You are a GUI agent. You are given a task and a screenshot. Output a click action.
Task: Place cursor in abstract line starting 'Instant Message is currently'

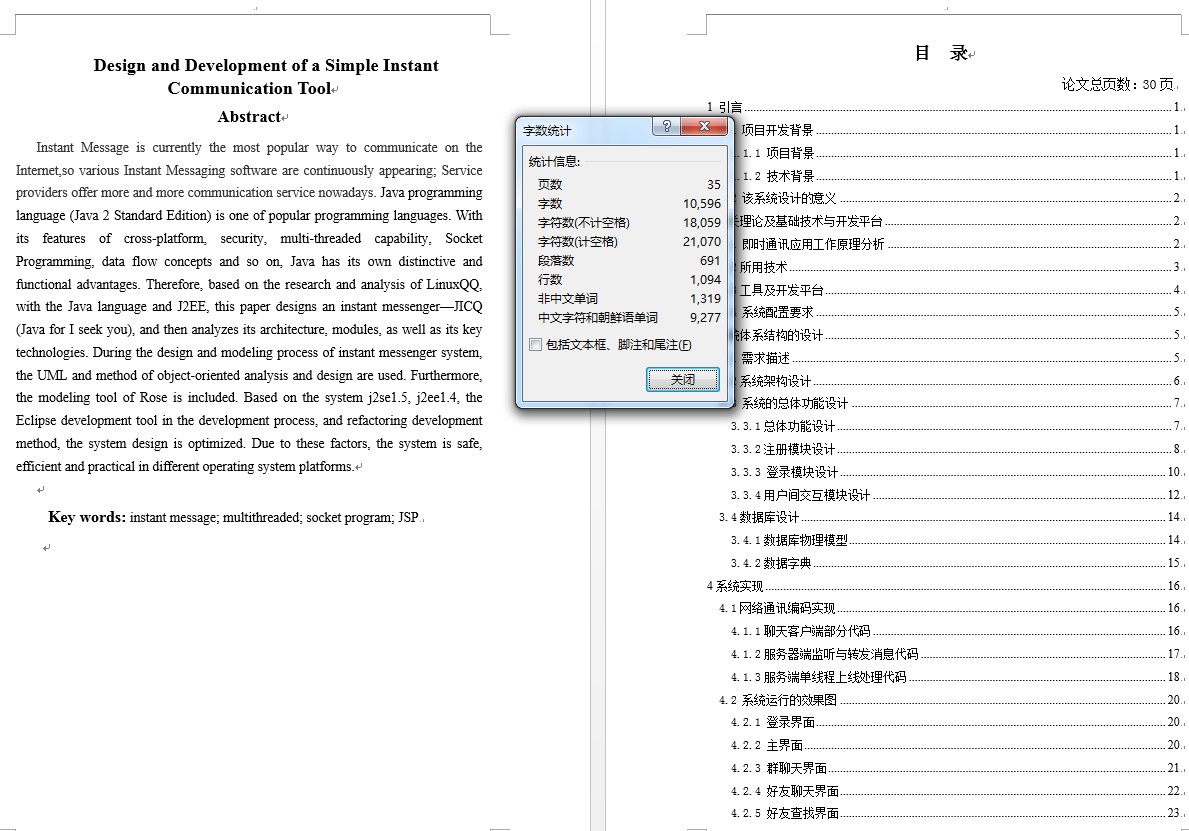pyautogui.click(x=259, y=147)
